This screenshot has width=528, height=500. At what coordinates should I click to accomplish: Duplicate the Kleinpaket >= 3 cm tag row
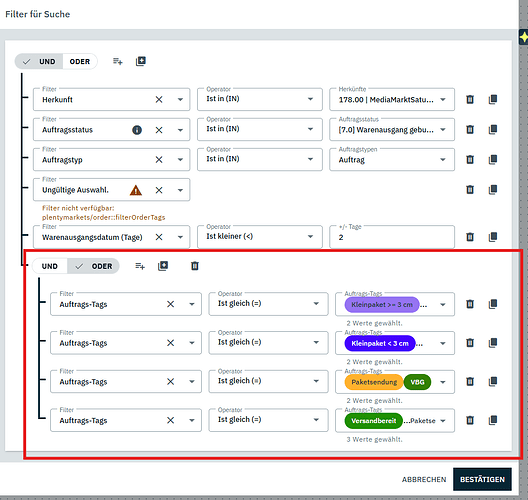click(493, 304)
